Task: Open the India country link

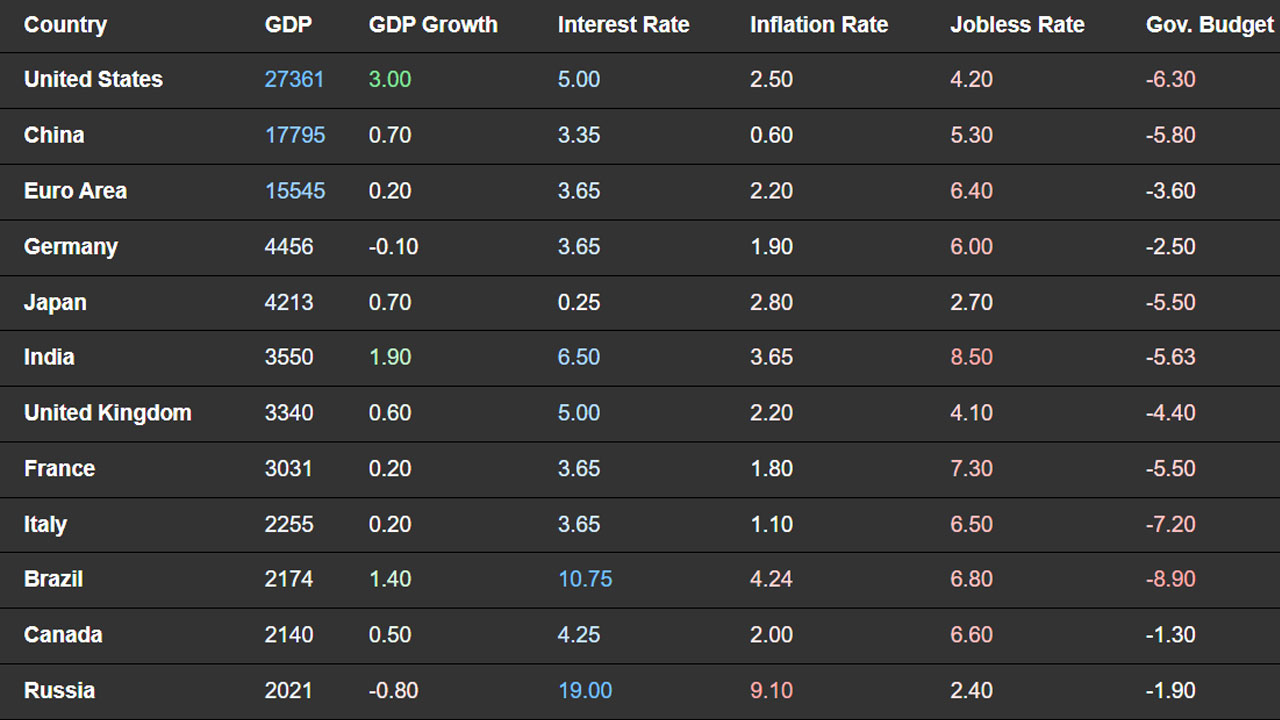Action: [x=49, y=357]
